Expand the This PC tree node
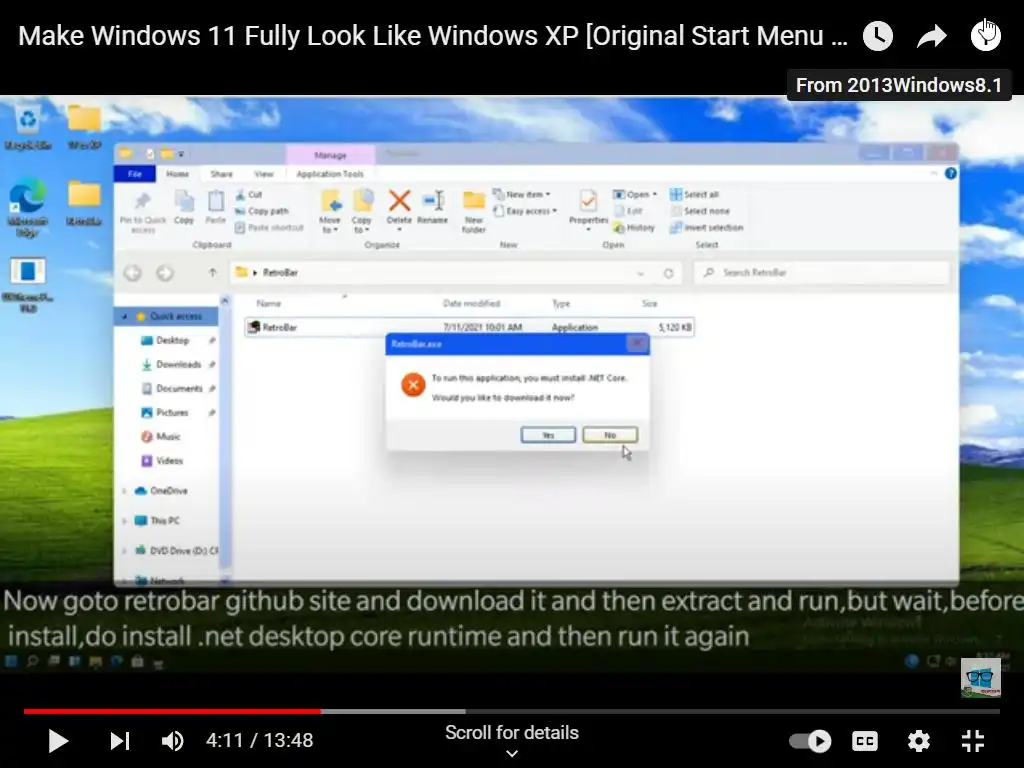The width and height of the screenshot is (1024, 768). pos(124,521)
